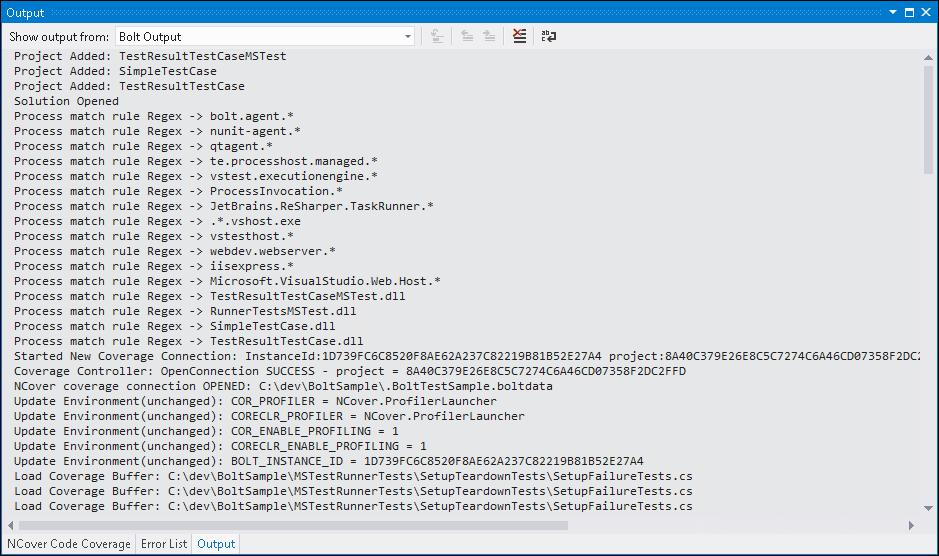Open the 'Show output from' dropdown
Viewport: 939px width, 556px height.
point(407,37)
